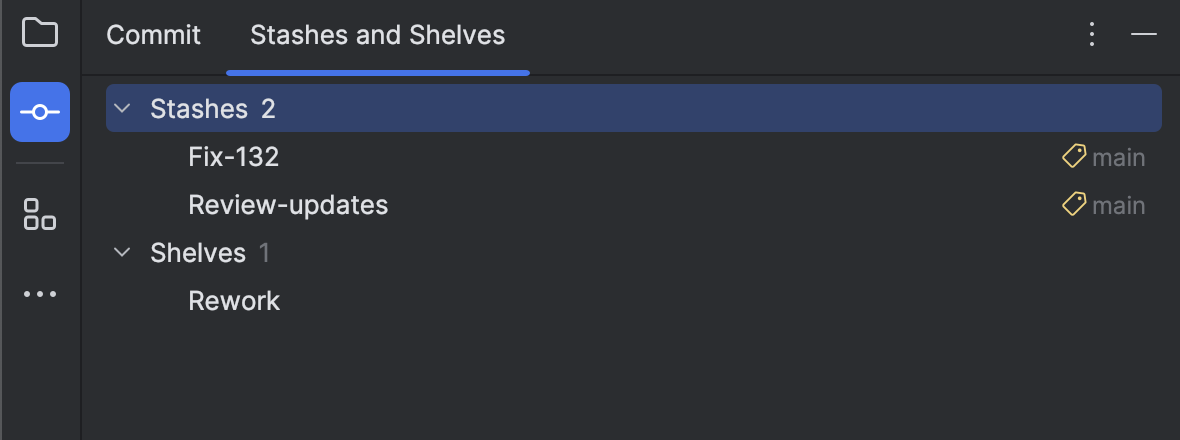Click the Stashes count number 2
Screen dimensions: 1180x440
(x=268, y=109)
